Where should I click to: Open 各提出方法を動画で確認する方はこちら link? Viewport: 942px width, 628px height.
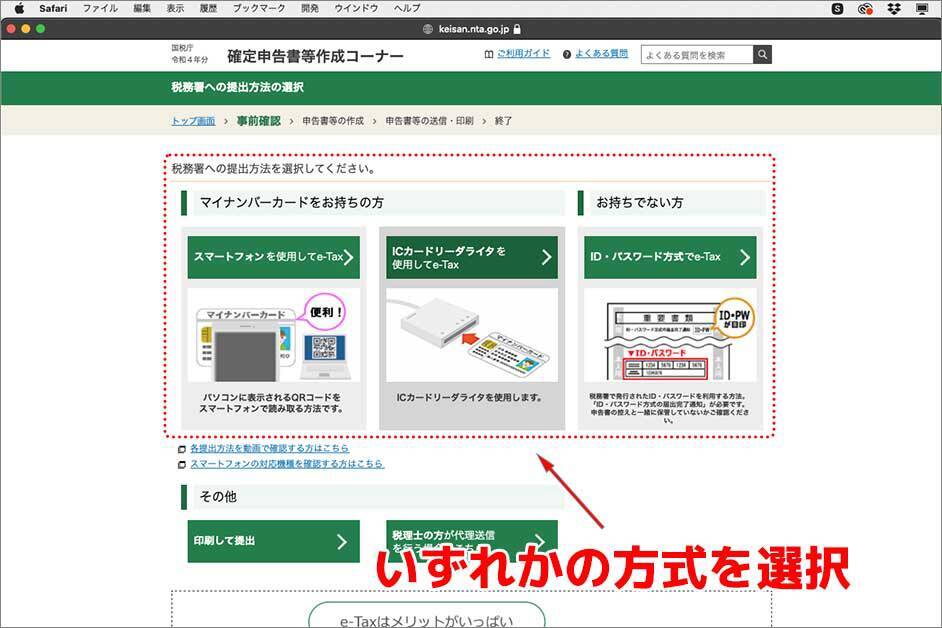(x=269, y=449)
